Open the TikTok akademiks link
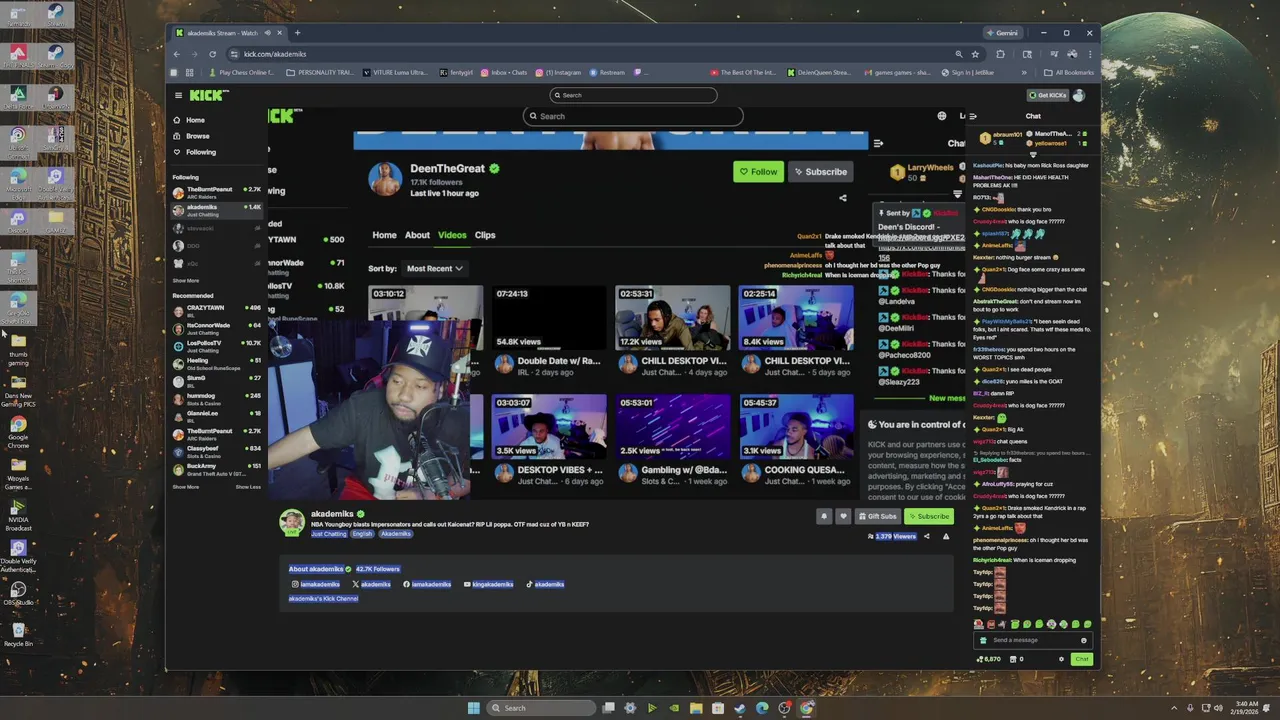 pyautogui.click(x=544, y=584)
